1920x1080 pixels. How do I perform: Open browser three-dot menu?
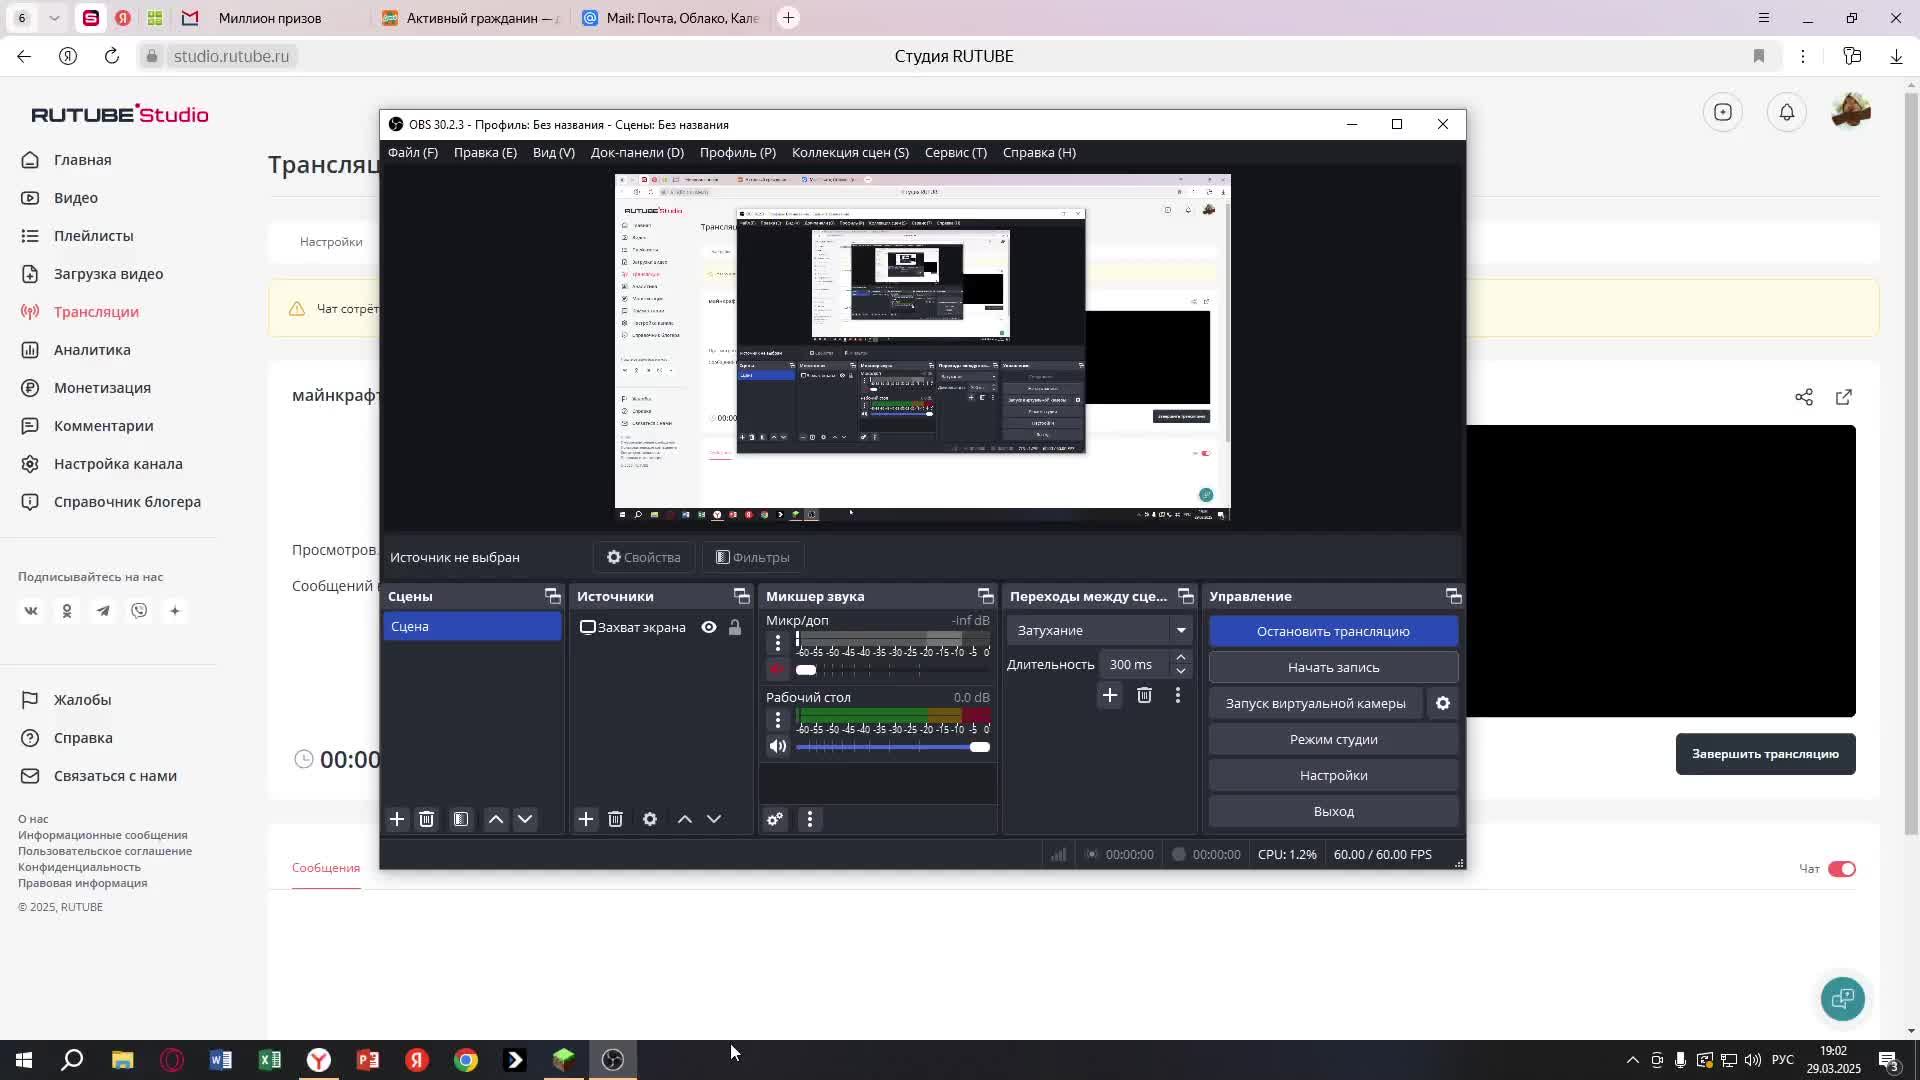click(x=1803, y=57)
